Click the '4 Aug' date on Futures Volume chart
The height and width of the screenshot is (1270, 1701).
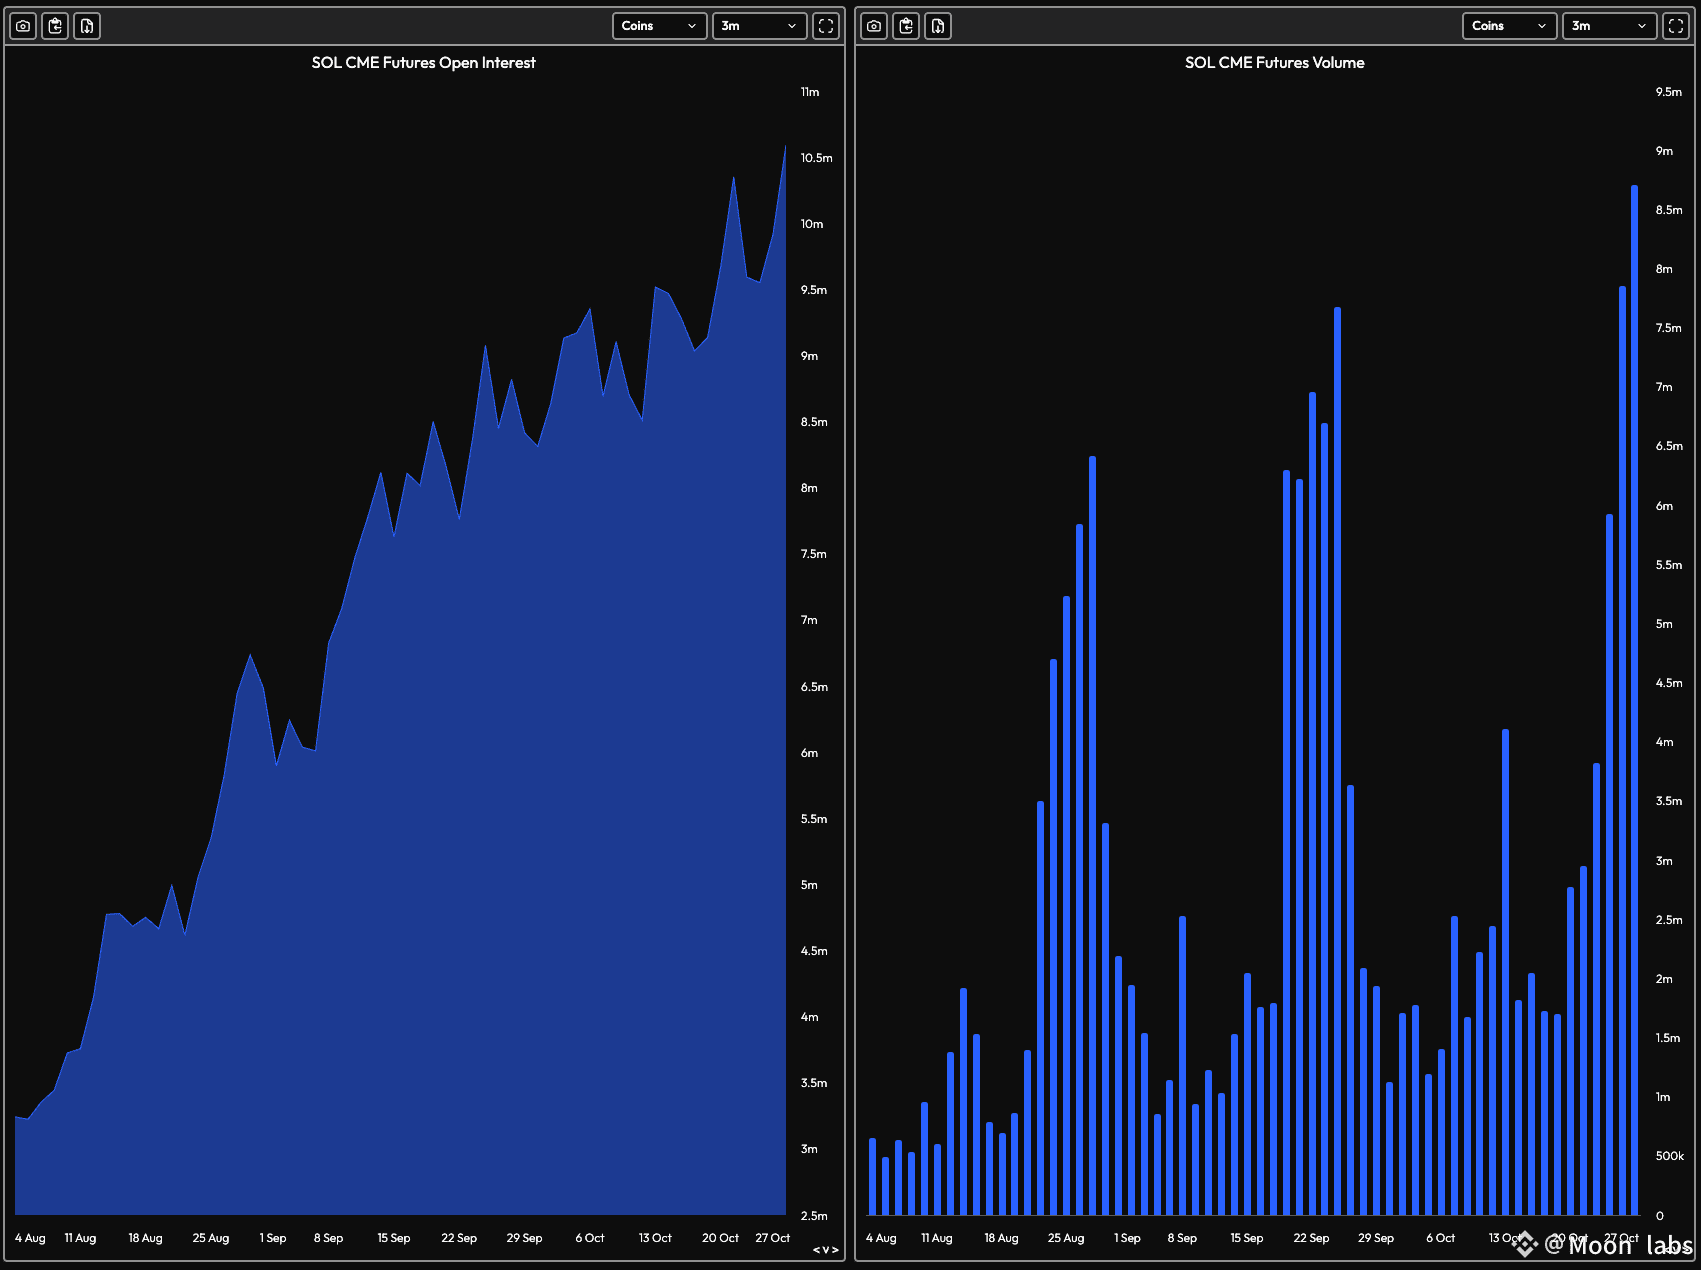(881, 1238)
